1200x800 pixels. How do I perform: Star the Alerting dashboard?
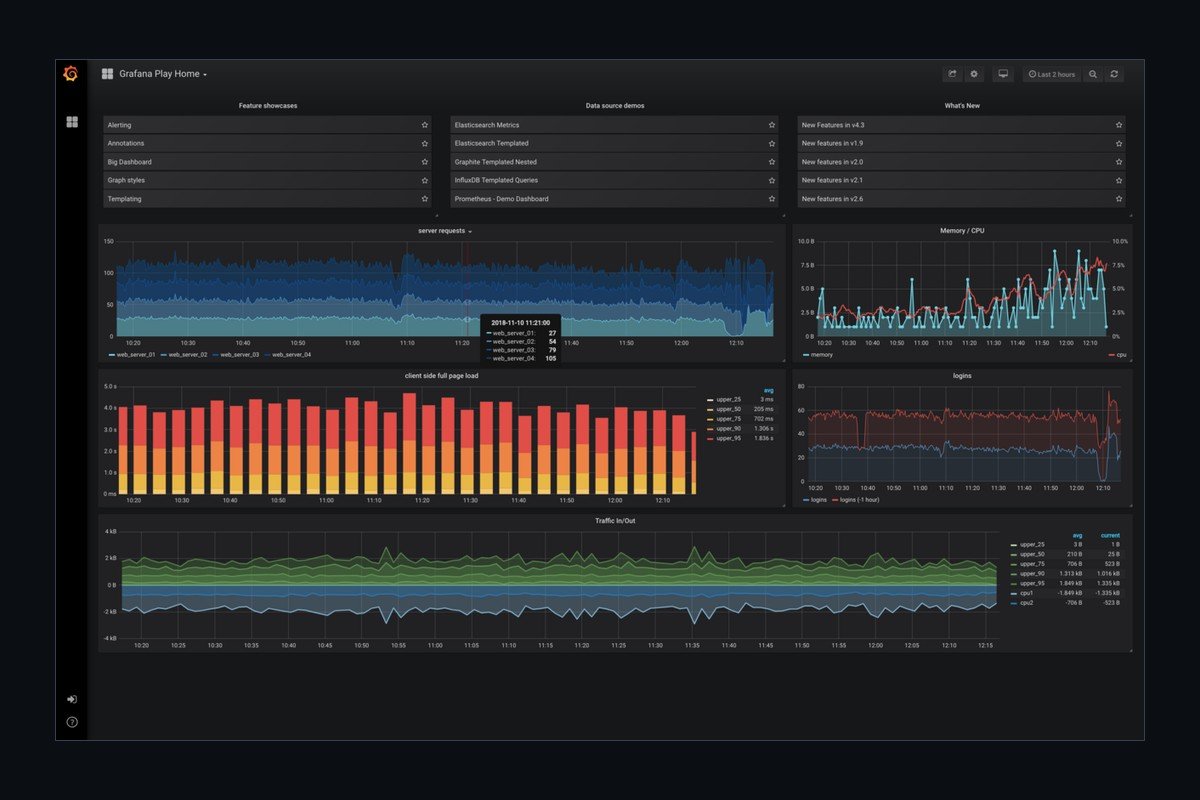point(424,125)
